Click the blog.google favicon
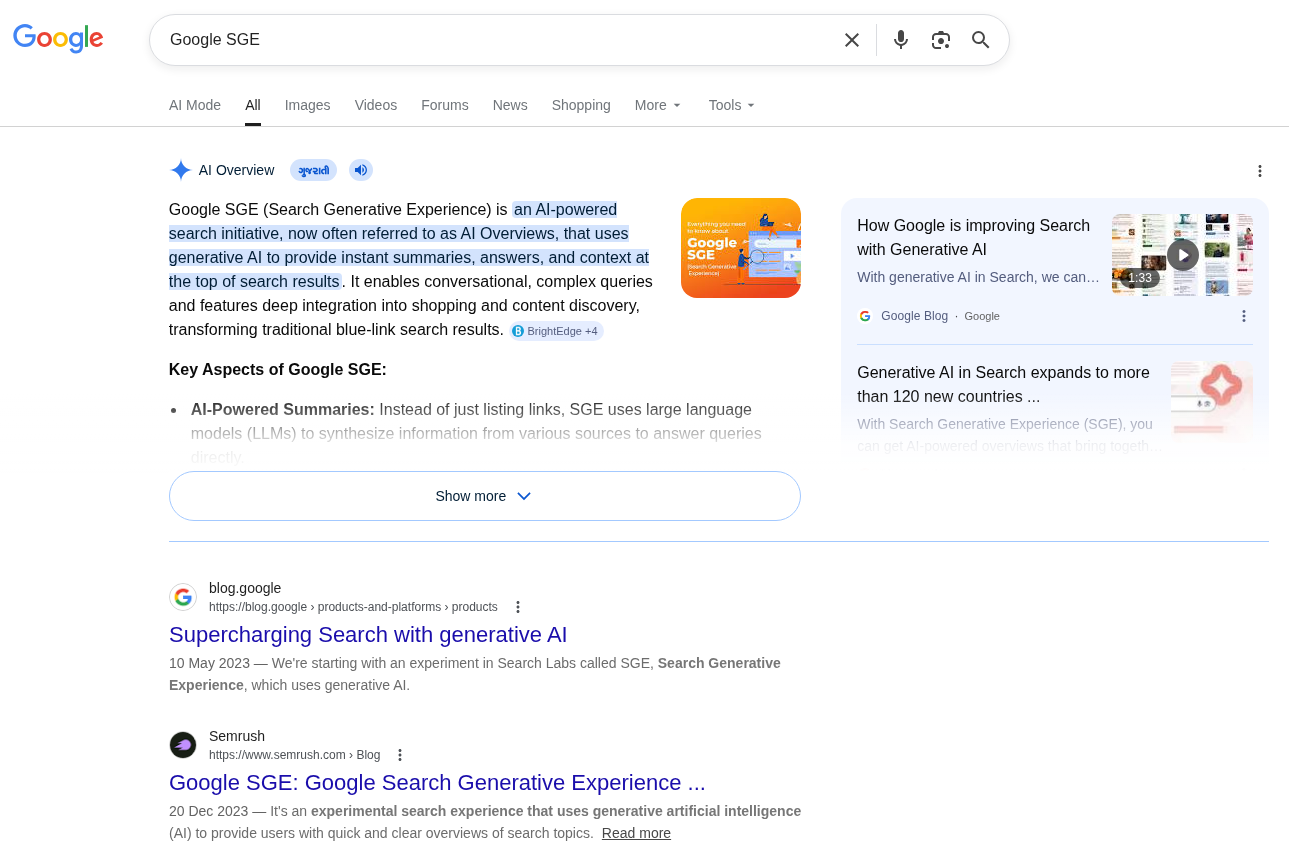 (183, 597)
